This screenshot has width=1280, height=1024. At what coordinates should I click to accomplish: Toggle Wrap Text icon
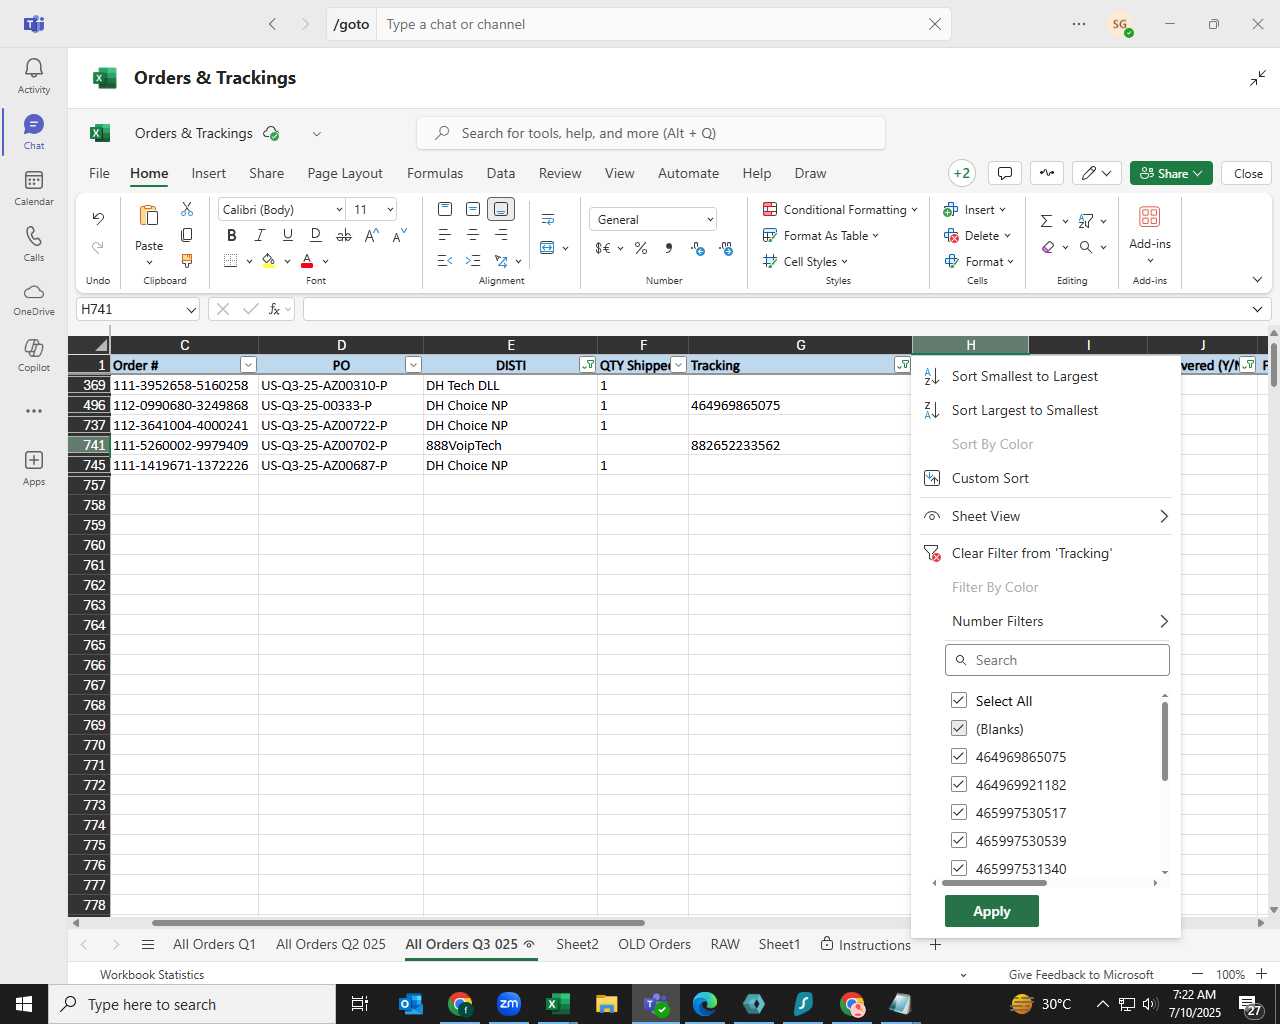point(548,219)
